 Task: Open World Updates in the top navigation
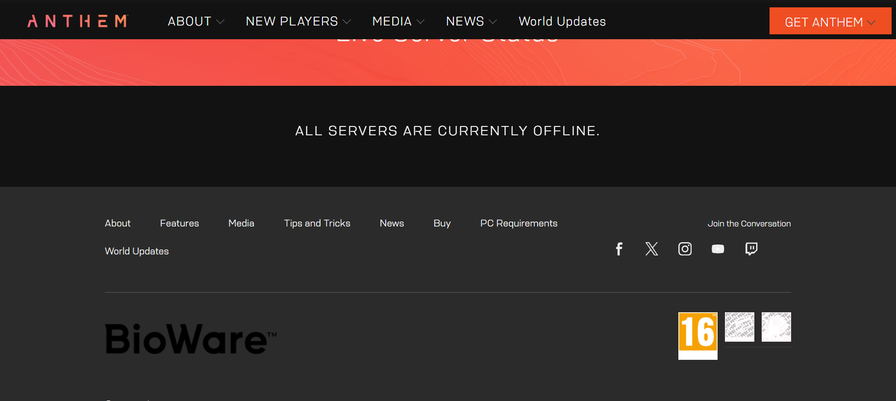point(562,22)
